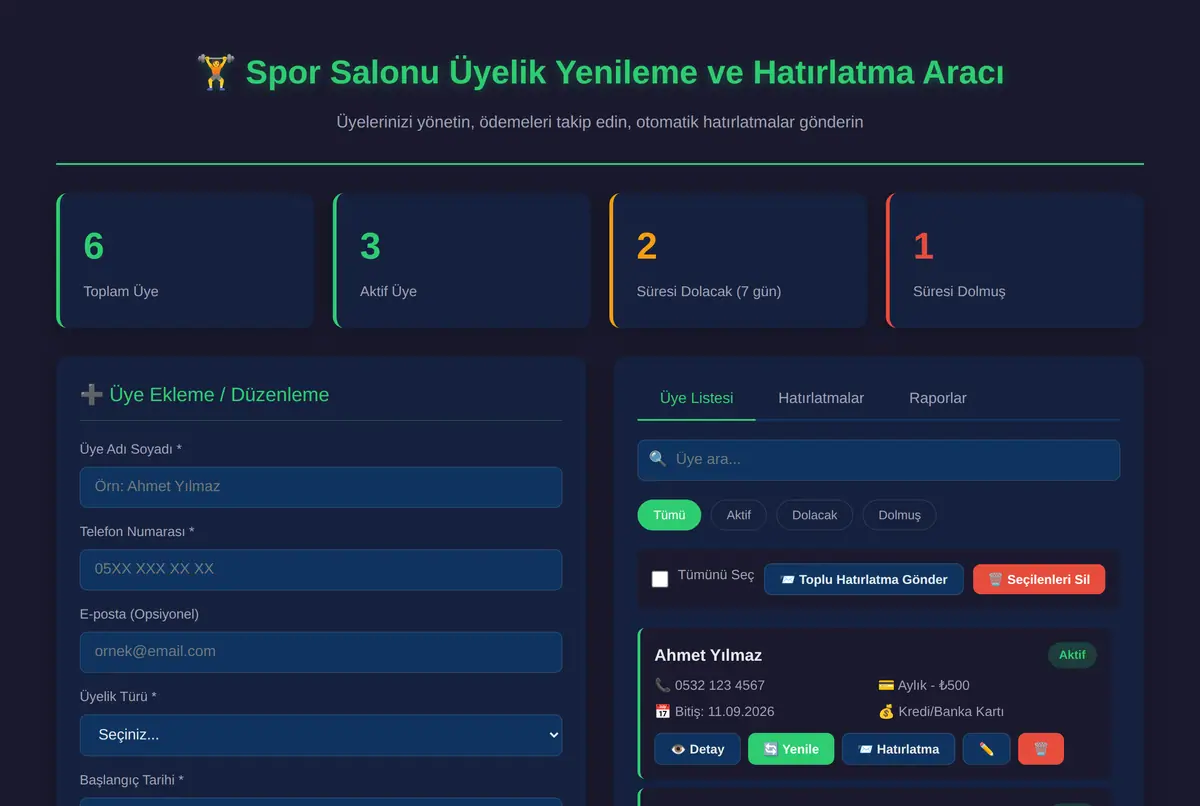The width and height of the screenshot is (1200, 806).
Task: Click Seçilenleri Sil button
Action: click(1039, 579)
